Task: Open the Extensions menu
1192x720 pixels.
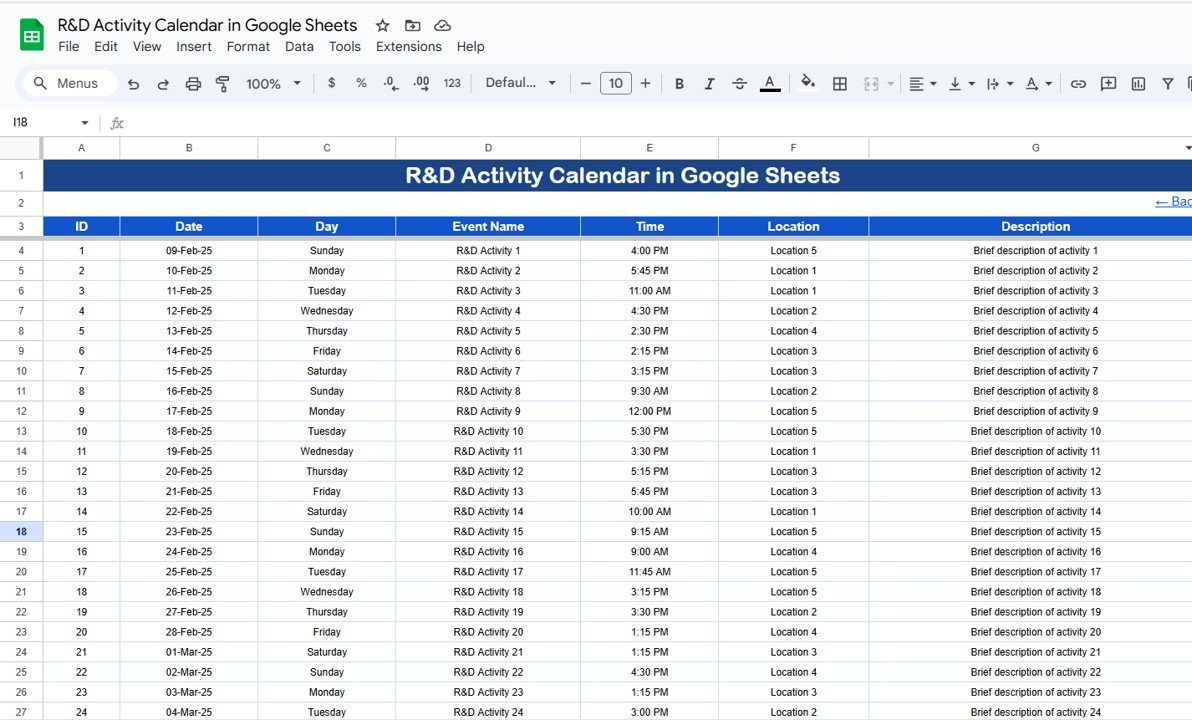Action: click(408, 46)
